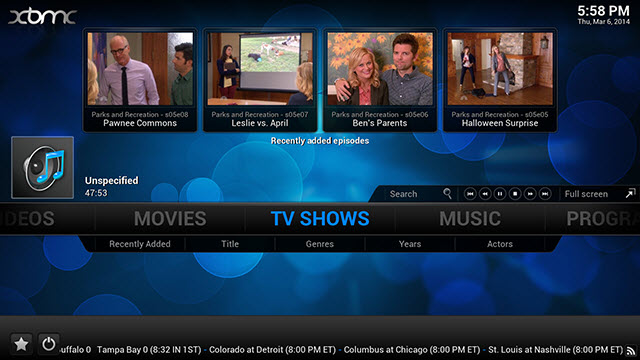Browse TV shows by Title

(x=230, y=244)
